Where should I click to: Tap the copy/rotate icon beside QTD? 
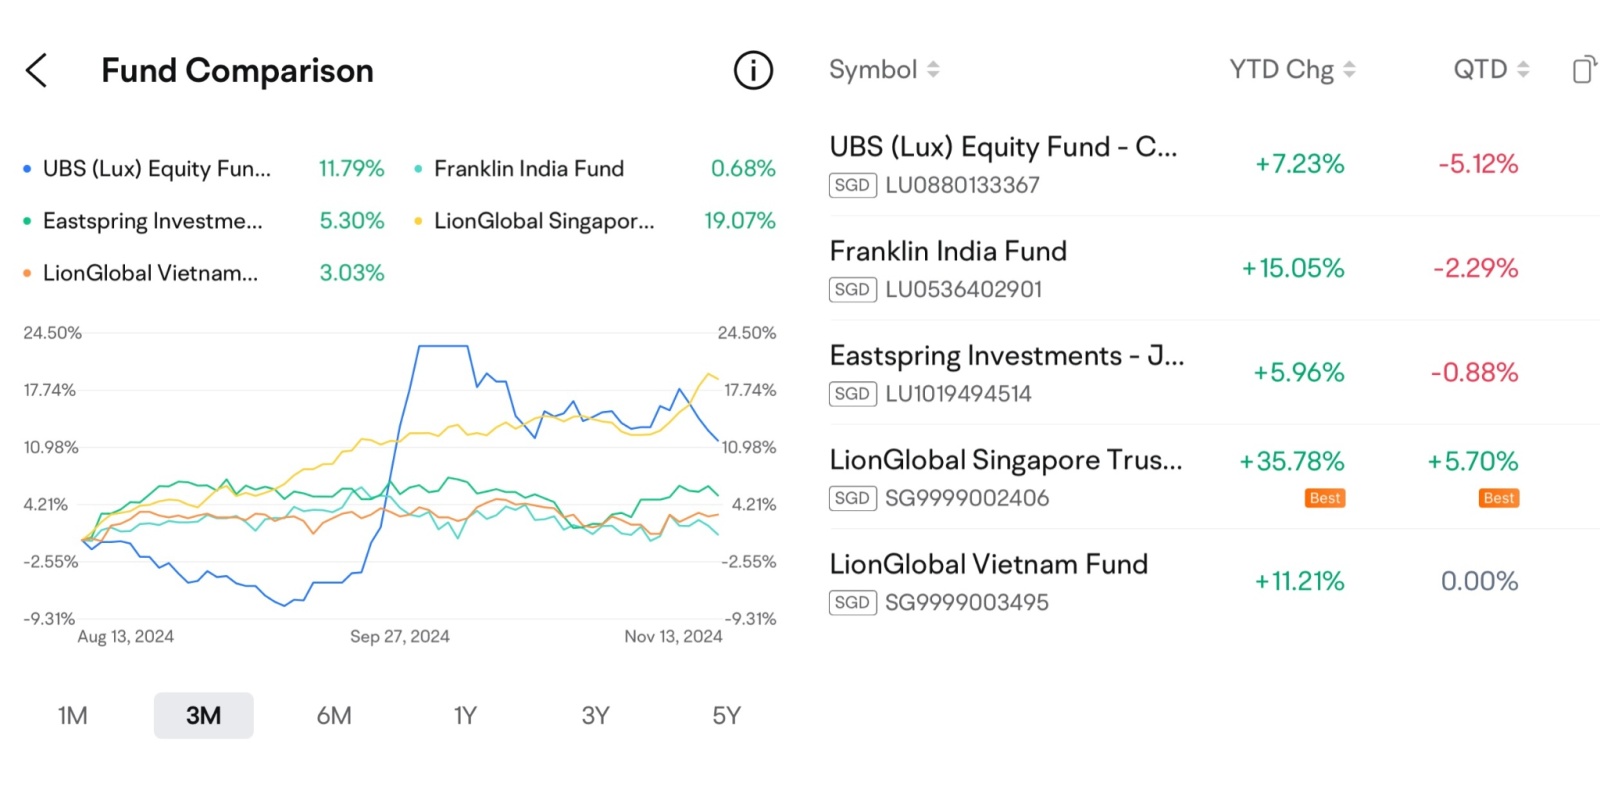[x=1584, y=69]
